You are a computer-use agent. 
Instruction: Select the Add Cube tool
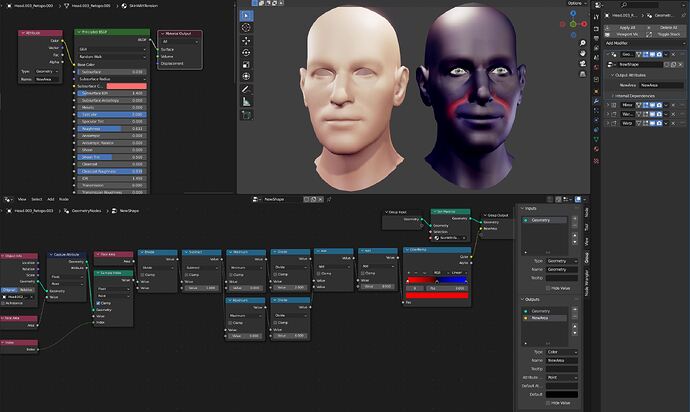(246, 115)
